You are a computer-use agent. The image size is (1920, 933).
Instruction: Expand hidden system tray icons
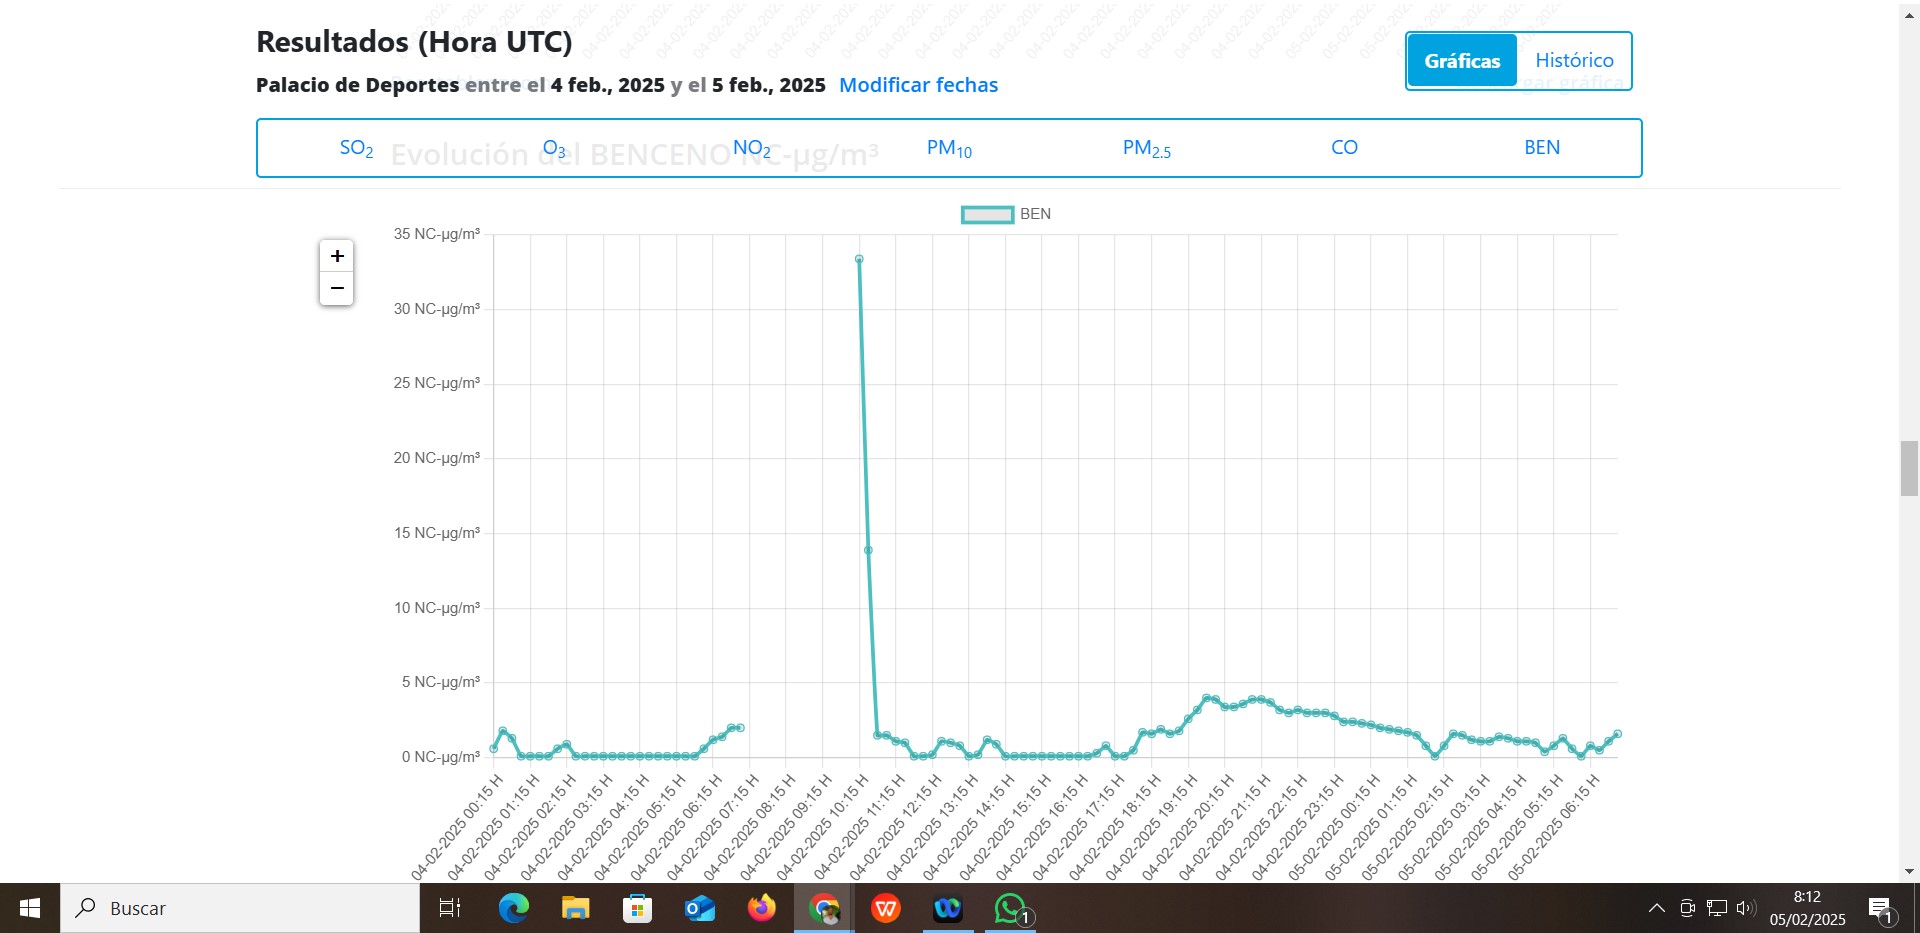pyautogui.click(x=1657, y=908)
